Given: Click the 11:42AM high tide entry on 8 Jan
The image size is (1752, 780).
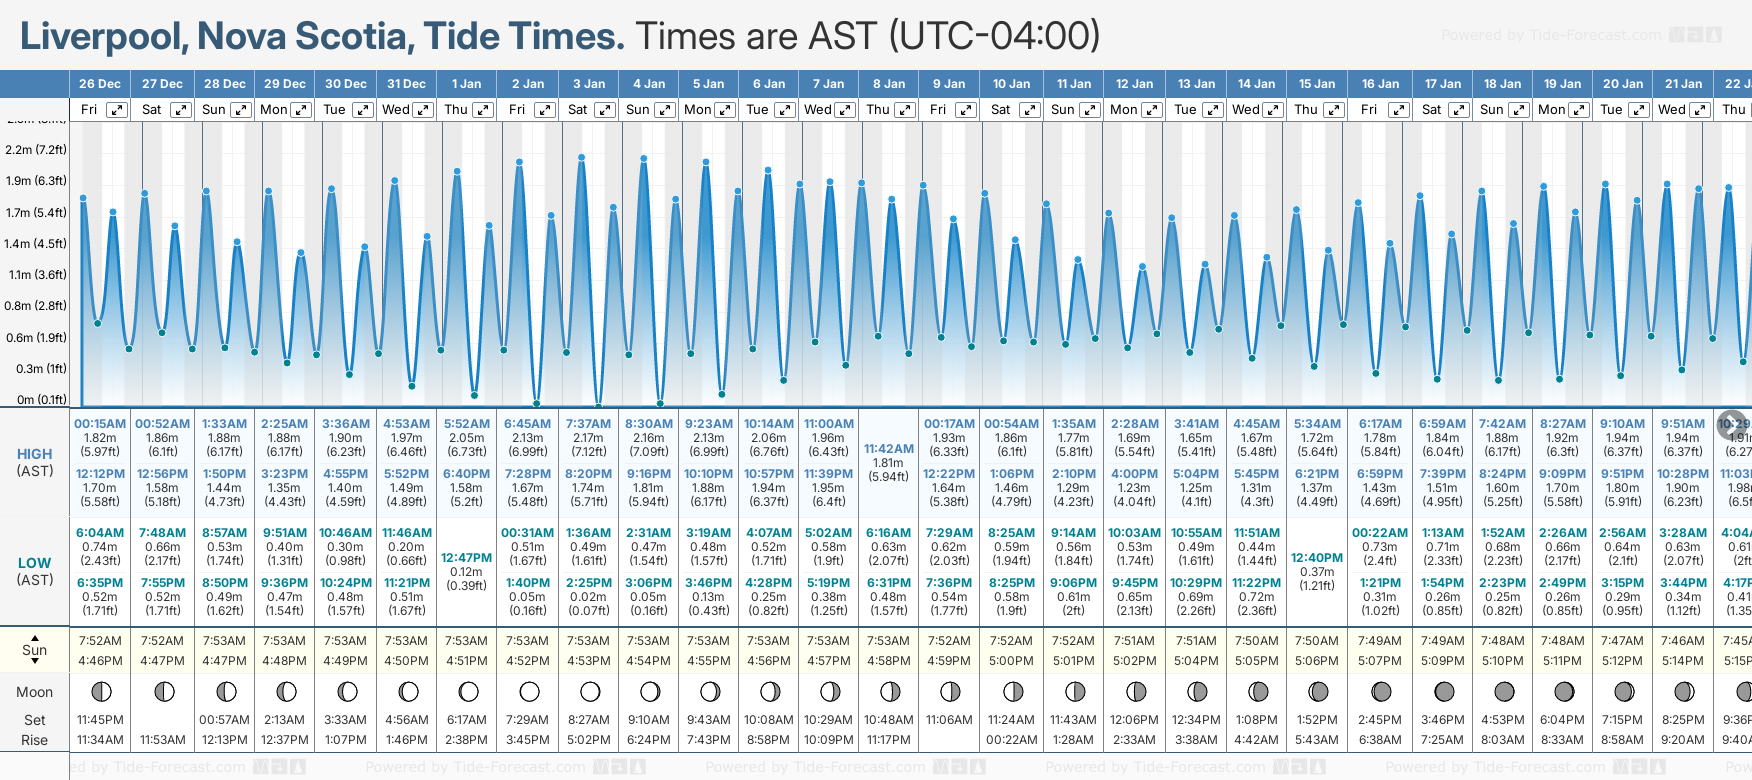Looking at the screenshot, I should coord(889,449).
